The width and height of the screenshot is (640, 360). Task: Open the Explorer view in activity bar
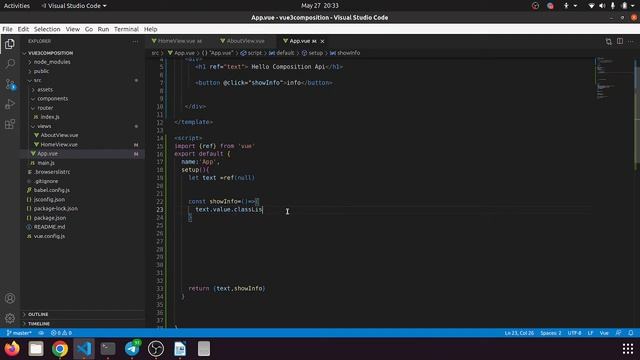coord(10,44)
